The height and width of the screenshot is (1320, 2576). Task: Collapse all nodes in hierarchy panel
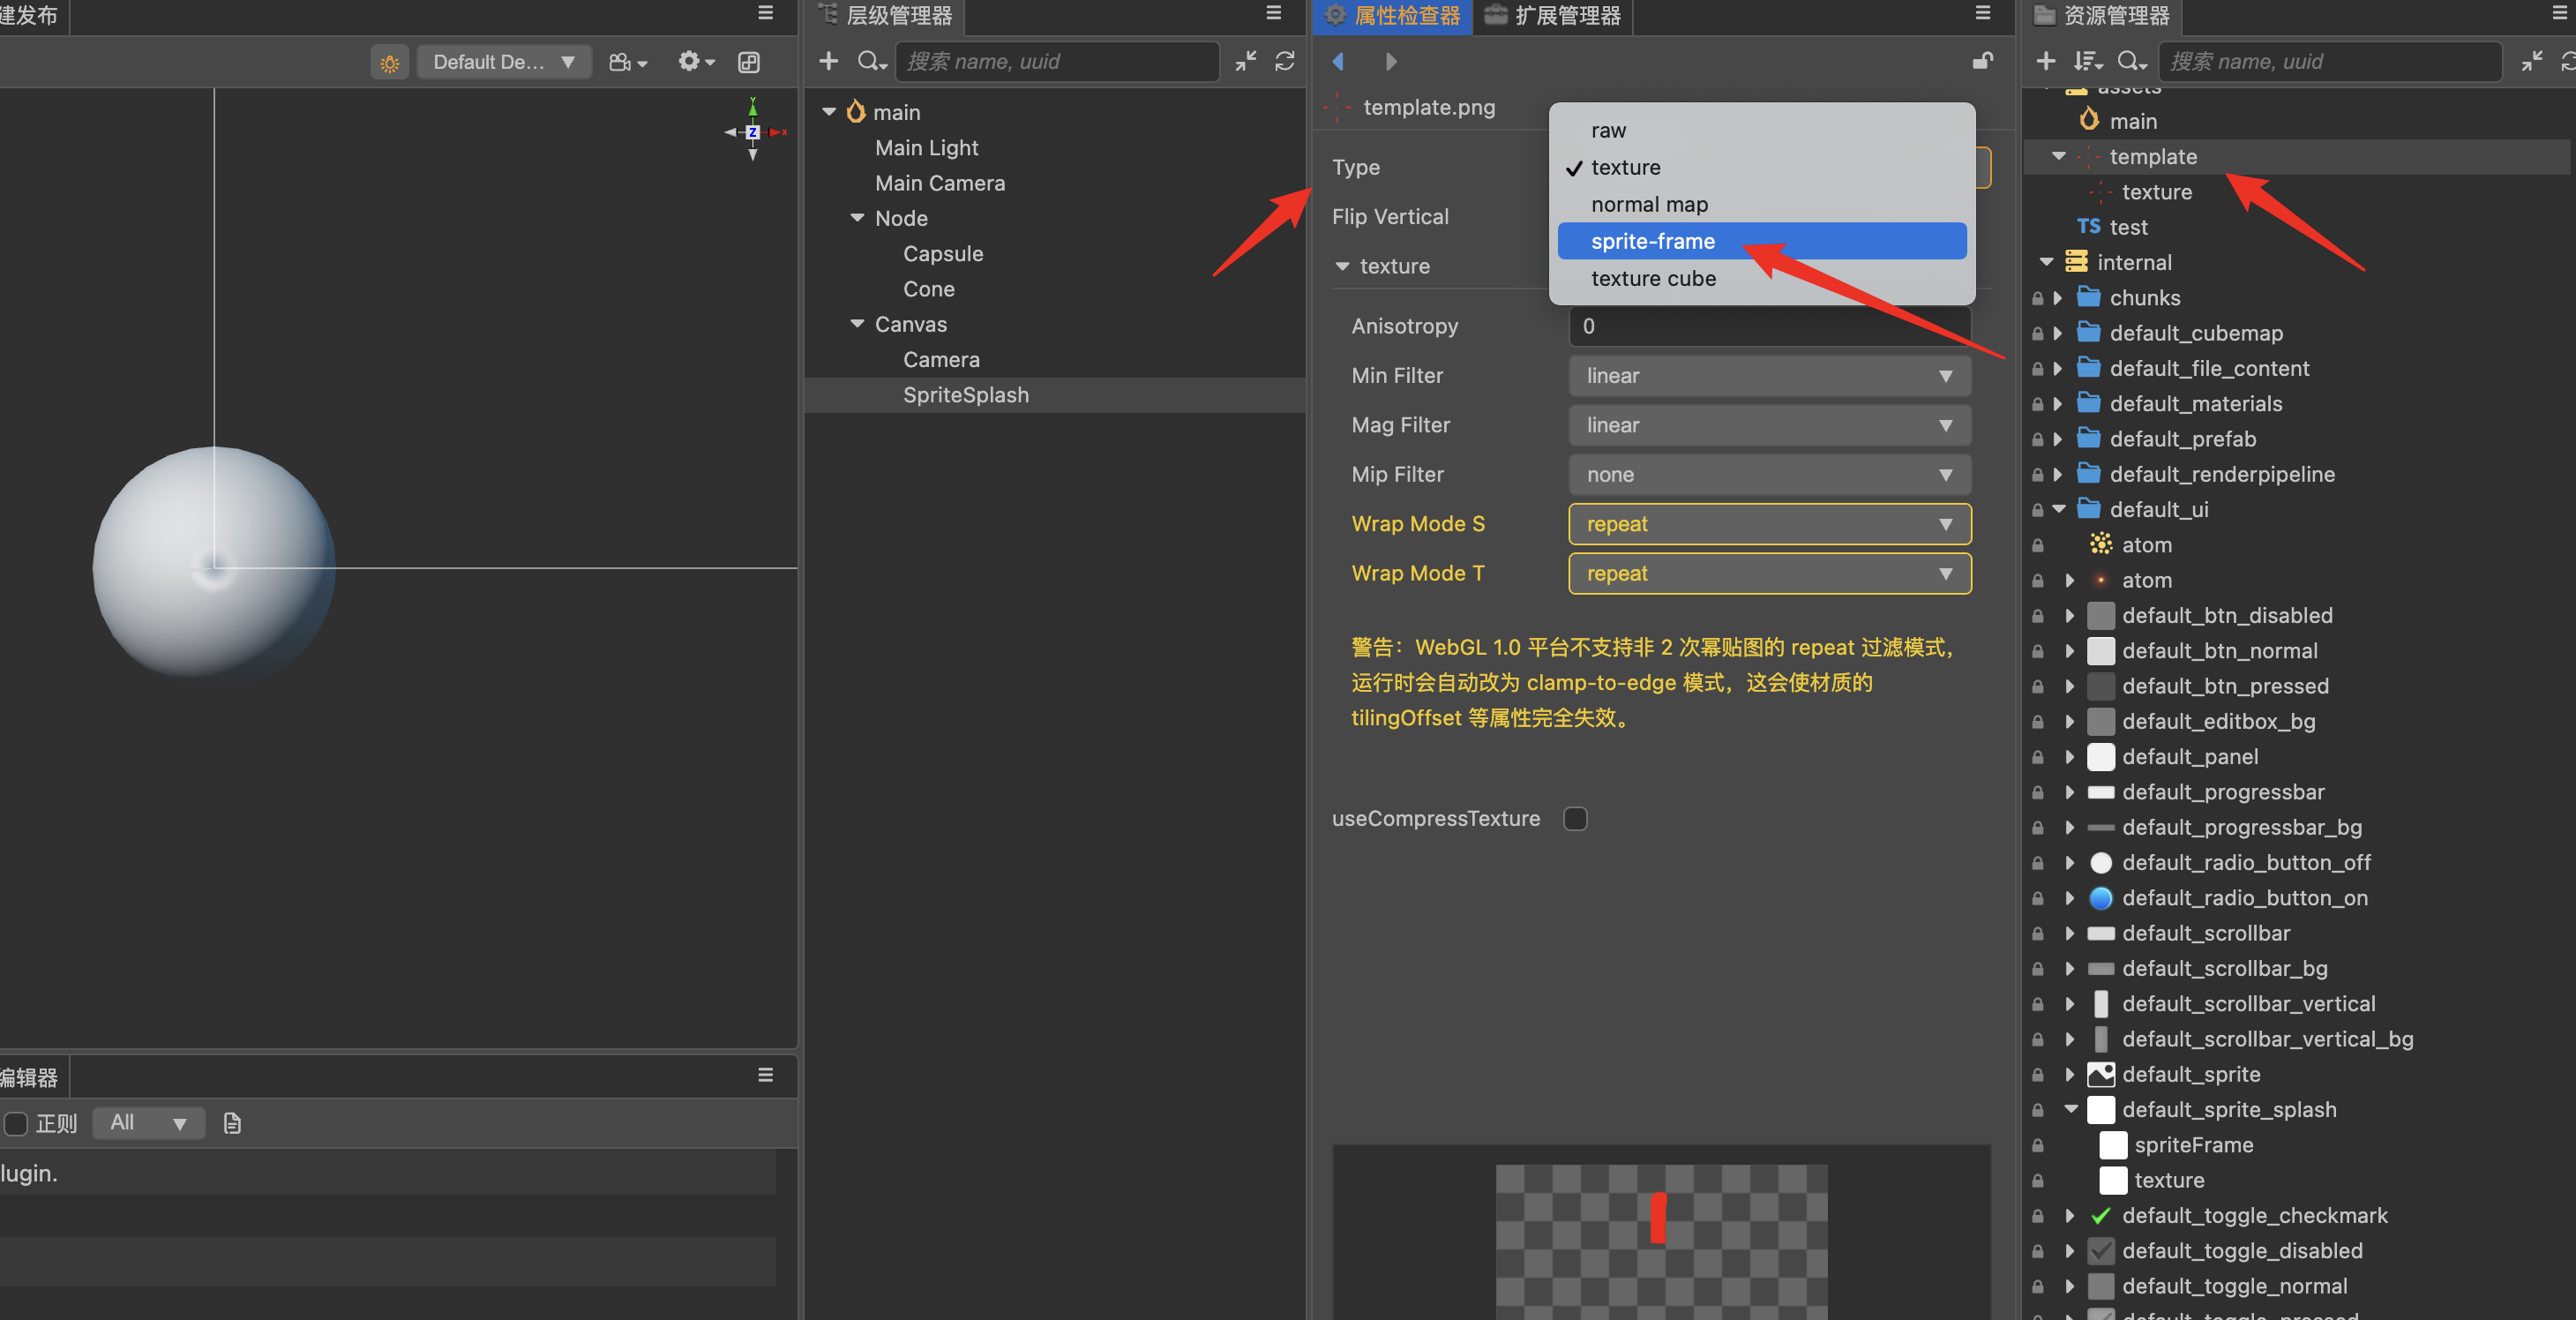(1245, 62)
